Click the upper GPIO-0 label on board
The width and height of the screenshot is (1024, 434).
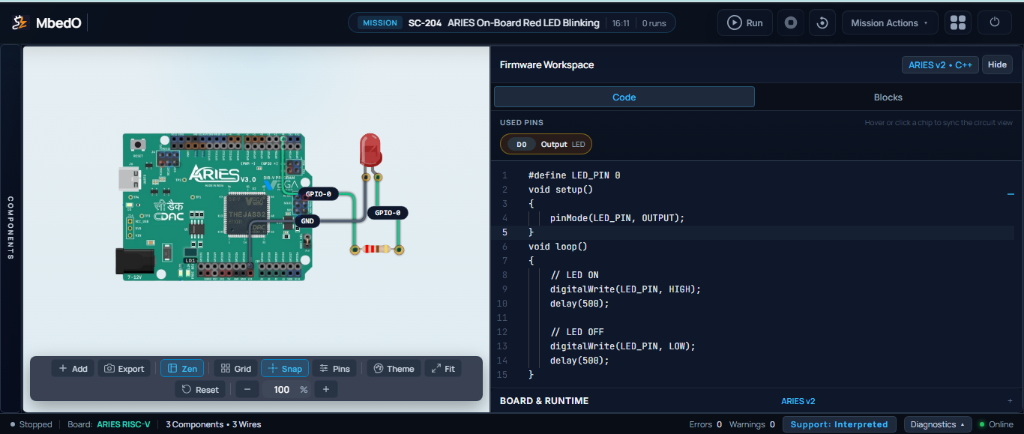[x=319, y=194]
